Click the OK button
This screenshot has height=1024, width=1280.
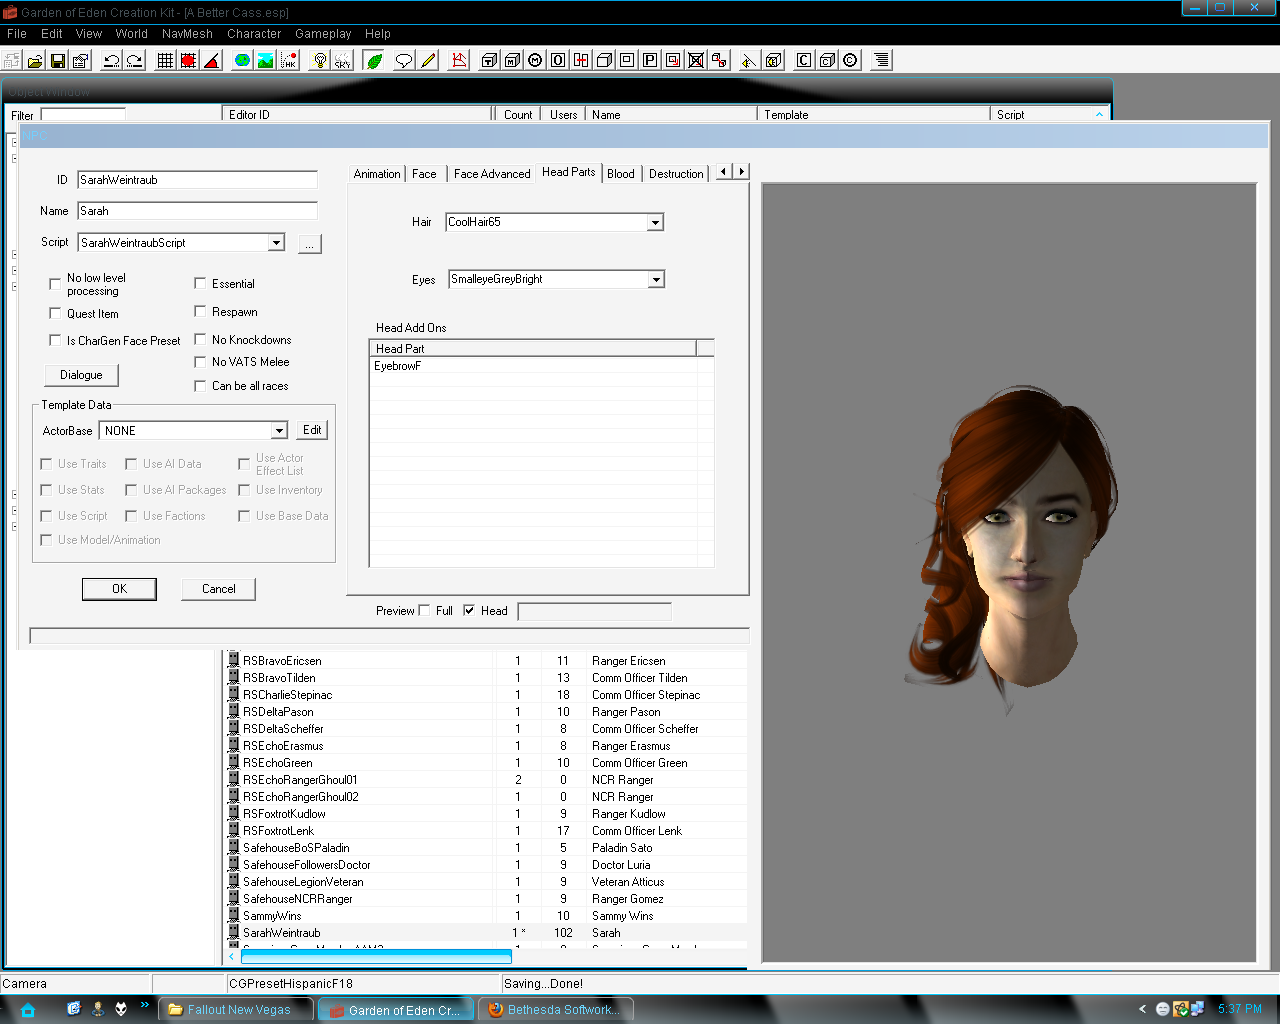119,589
